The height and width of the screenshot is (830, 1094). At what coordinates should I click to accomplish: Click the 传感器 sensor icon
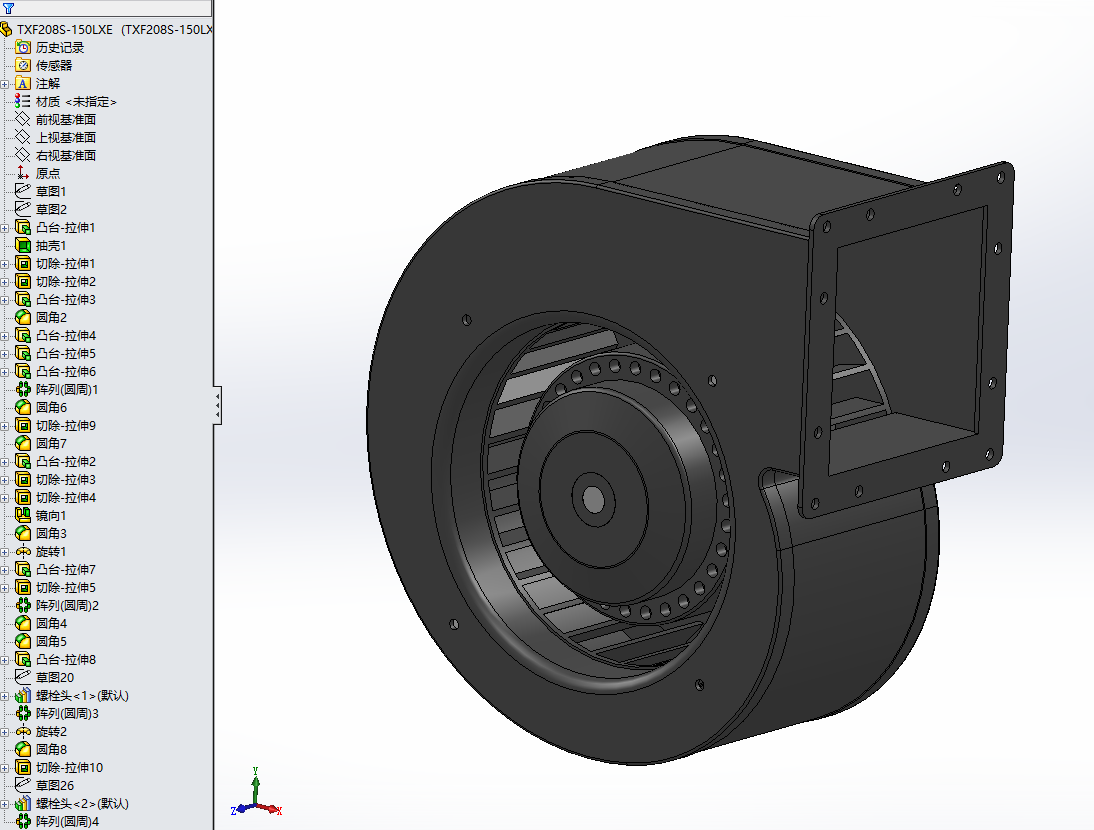click(23, 66)
